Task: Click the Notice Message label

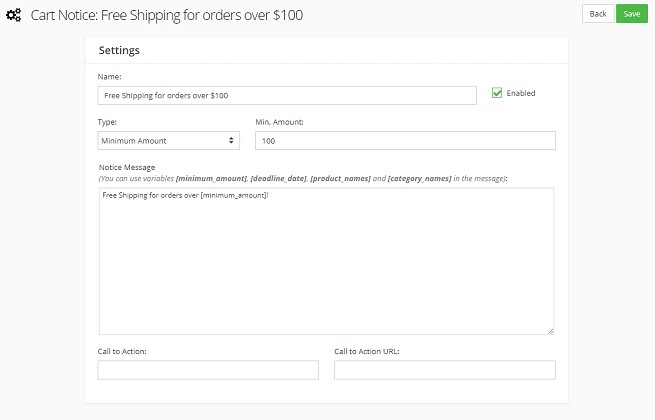Action: 127,167
